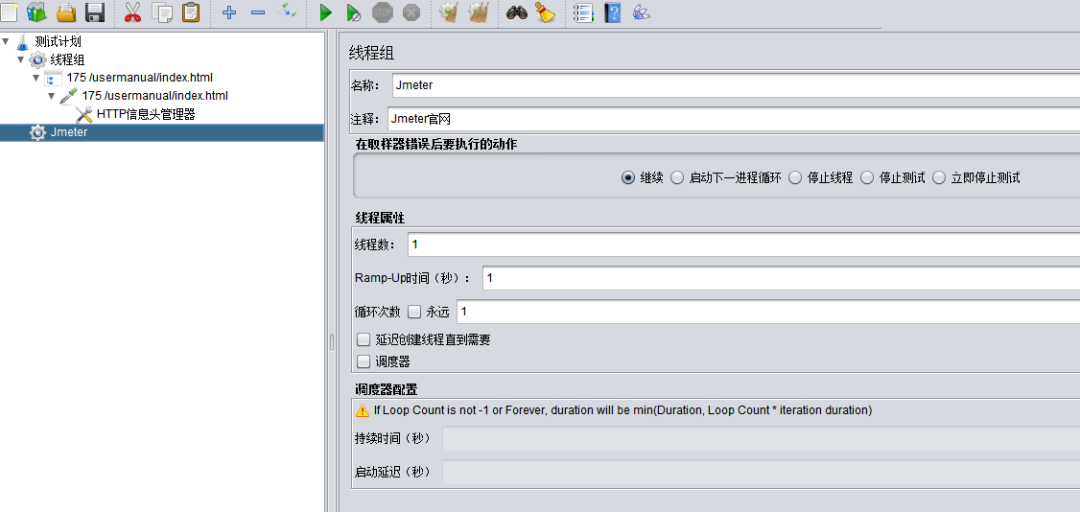Click the Toggle enable/disable toolbar icon
1080x512 pixels.
coord(286,11)
